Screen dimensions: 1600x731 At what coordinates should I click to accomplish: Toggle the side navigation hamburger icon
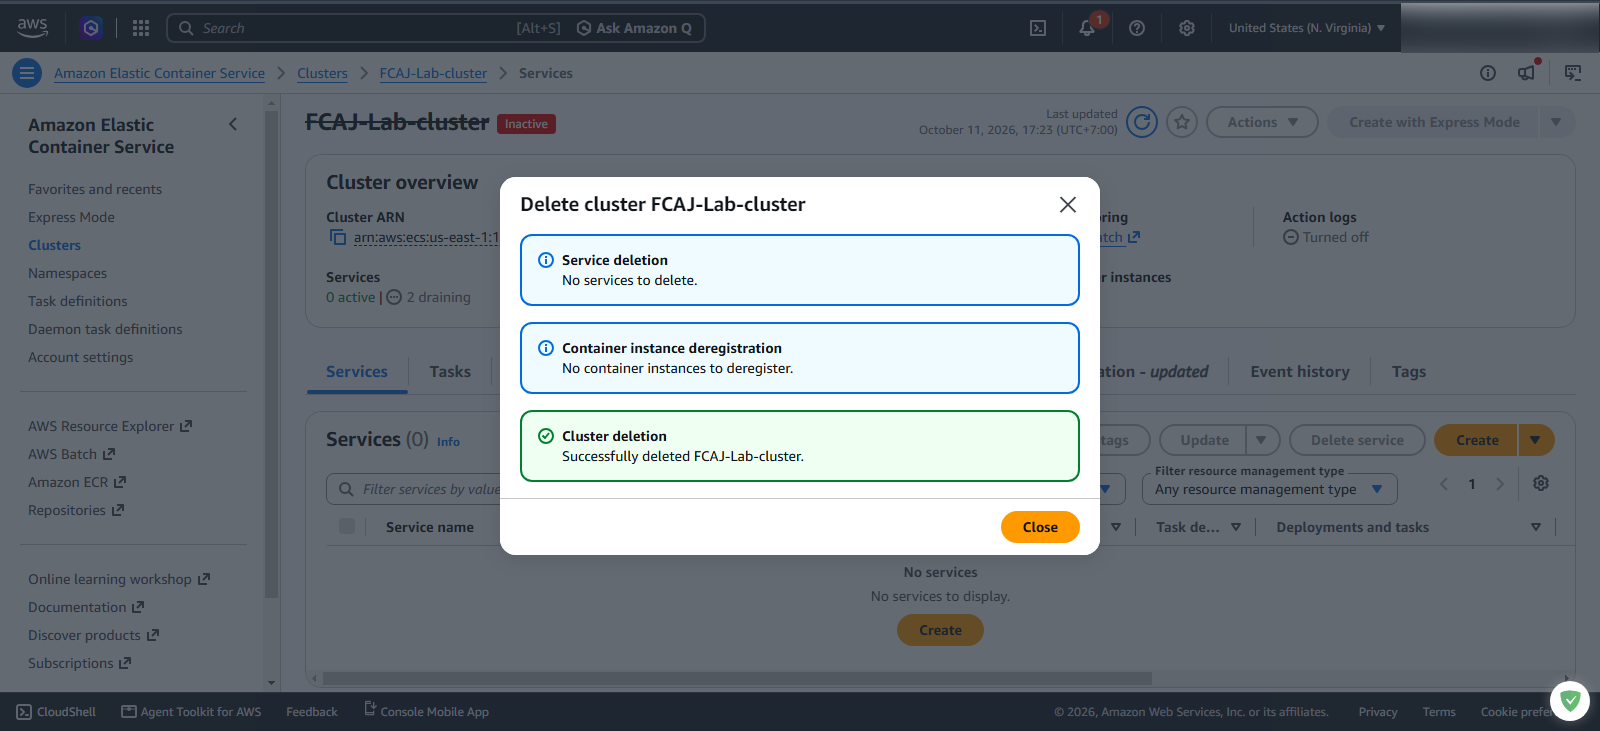[x=27, y=73]
